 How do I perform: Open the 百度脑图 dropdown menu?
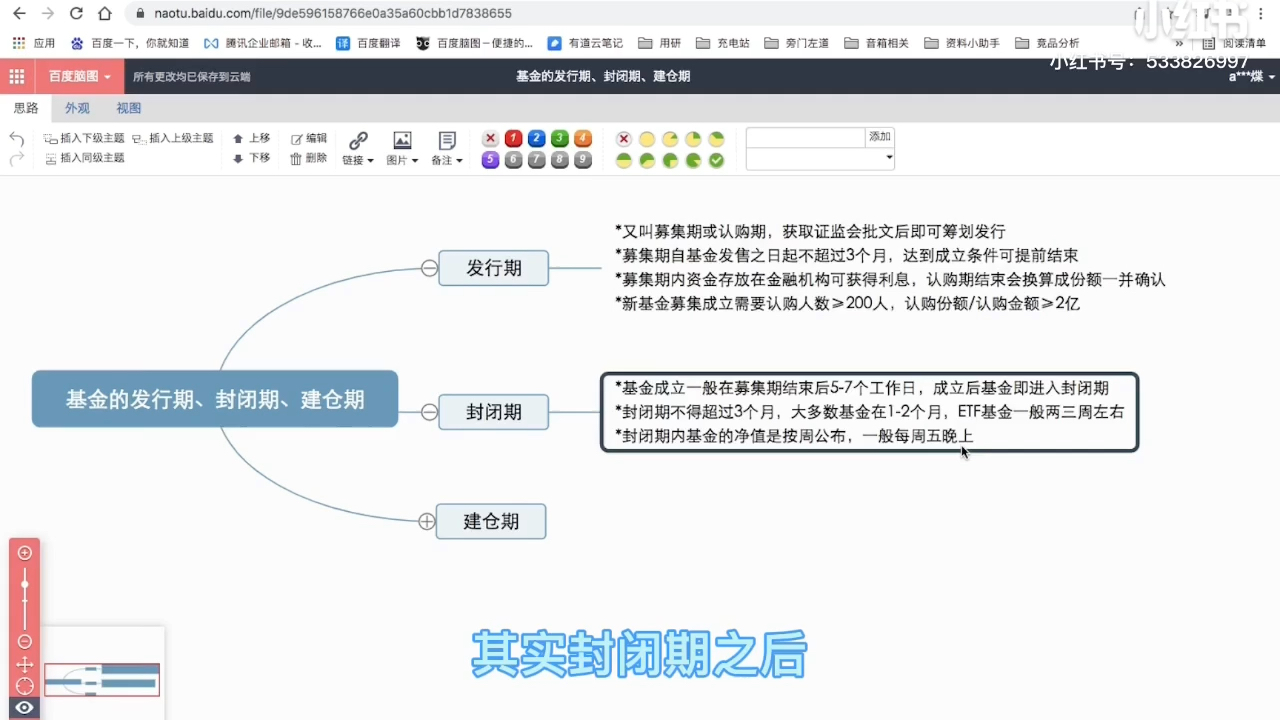(80, 76)
